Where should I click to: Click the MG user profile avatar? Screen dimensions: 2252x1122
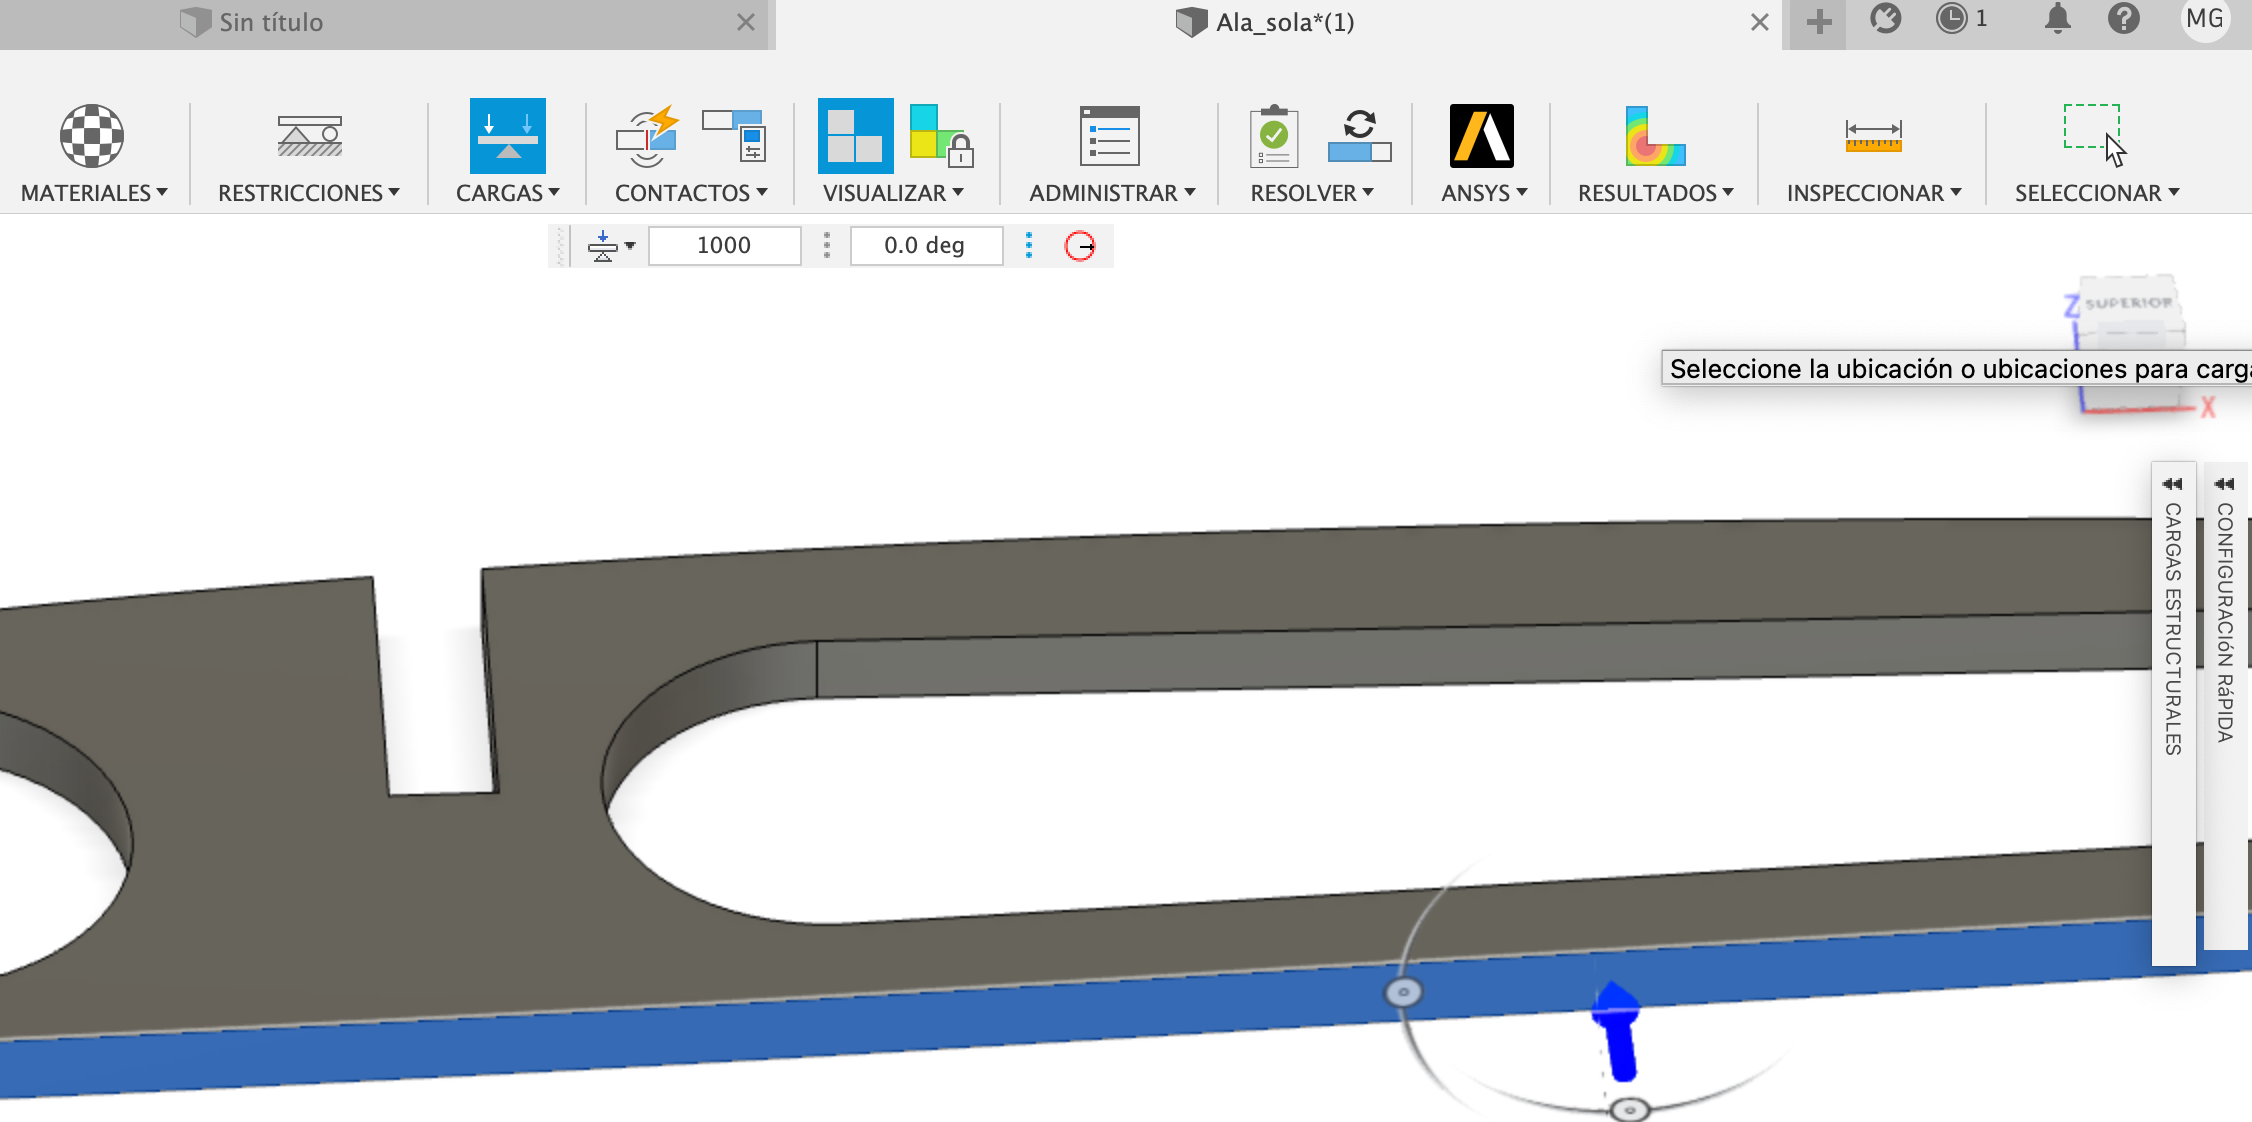pos(2205,19)
